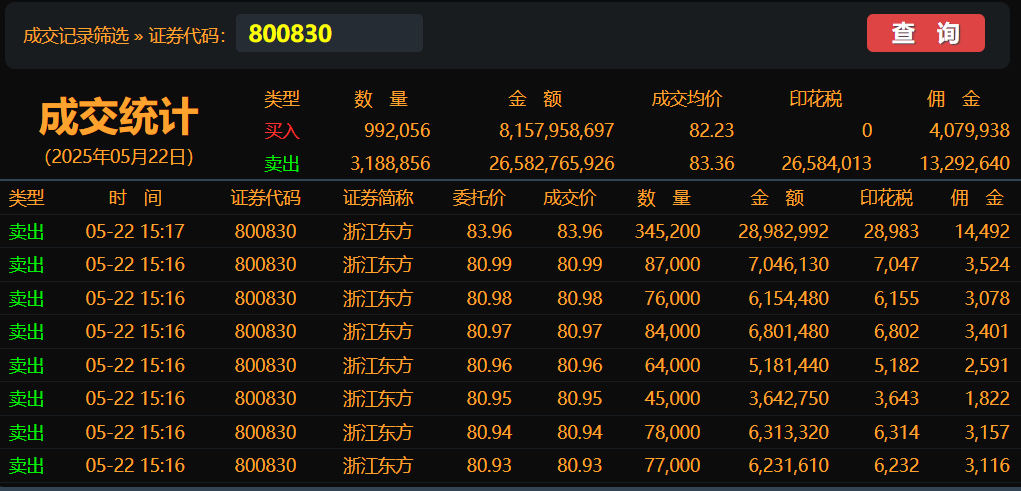Select the amount 6,801,480 cell
Image resolution: width=1021 pixels, height=491 pixels.
click(789, 331)
